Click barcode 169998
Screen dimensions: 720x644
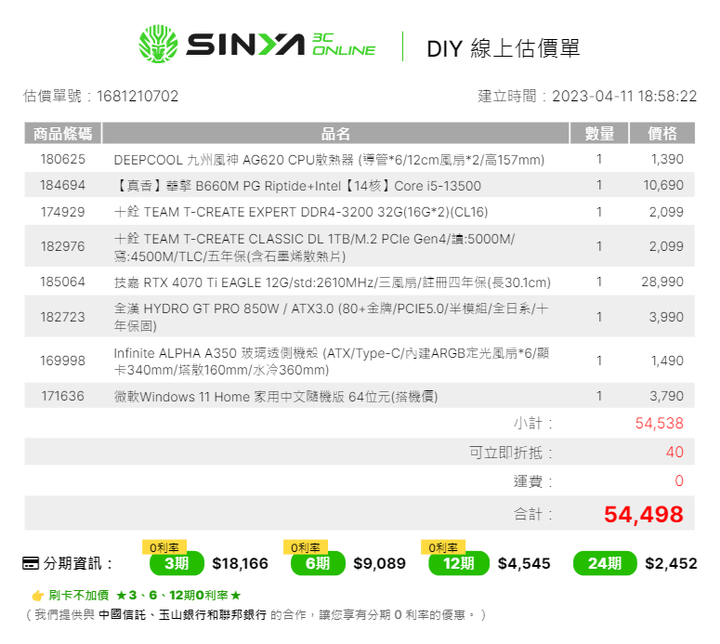coord(63,361)
